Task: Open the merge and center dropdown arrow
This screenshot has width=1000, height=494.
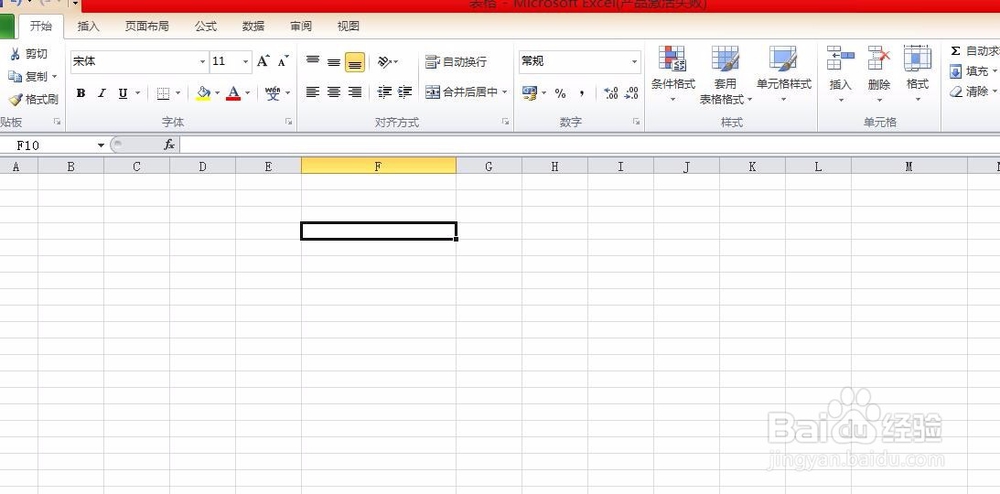Action: click(x=504, y=92)
